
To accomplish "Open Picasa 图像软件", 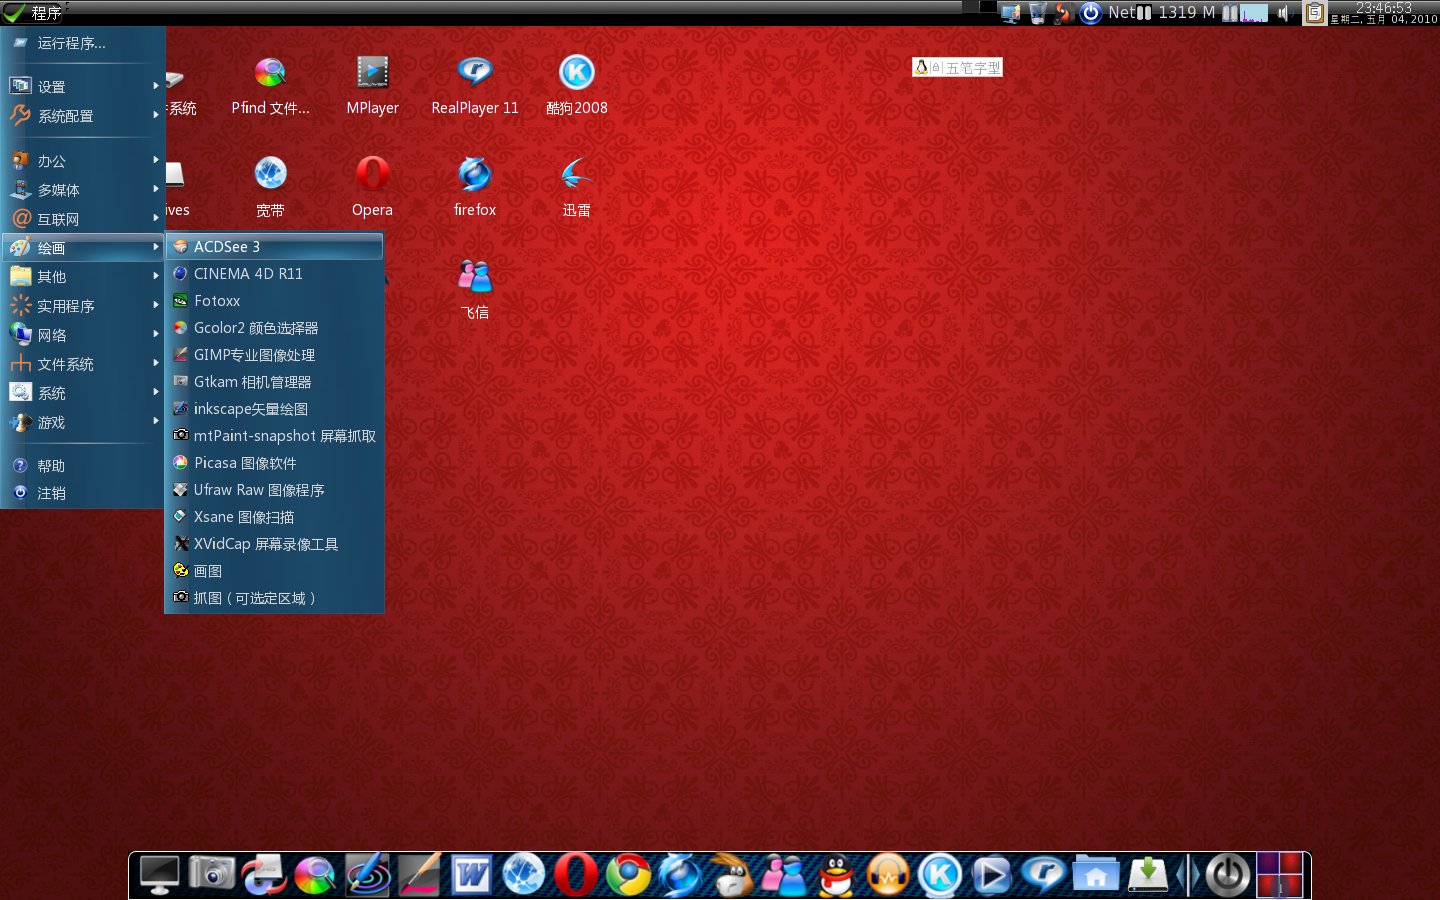I will (274, 462).
